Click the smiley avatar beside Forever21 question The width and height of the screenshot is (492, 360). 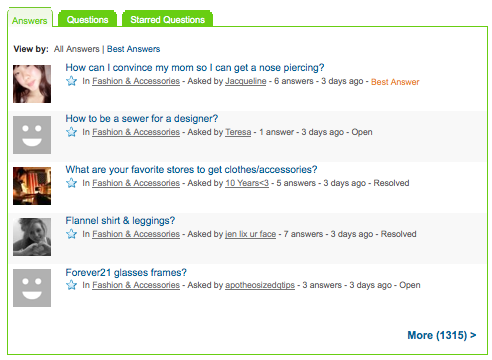(32, 288)
